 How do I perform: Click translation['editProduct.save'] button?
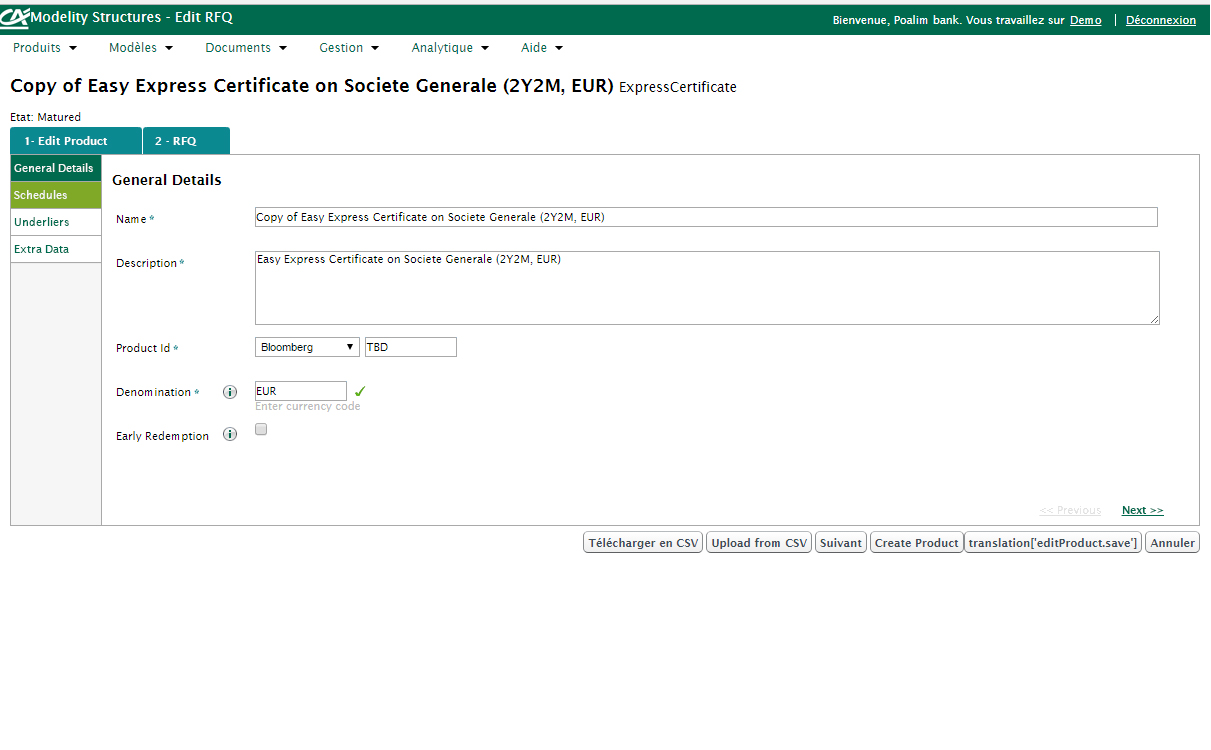[1053, 543]
